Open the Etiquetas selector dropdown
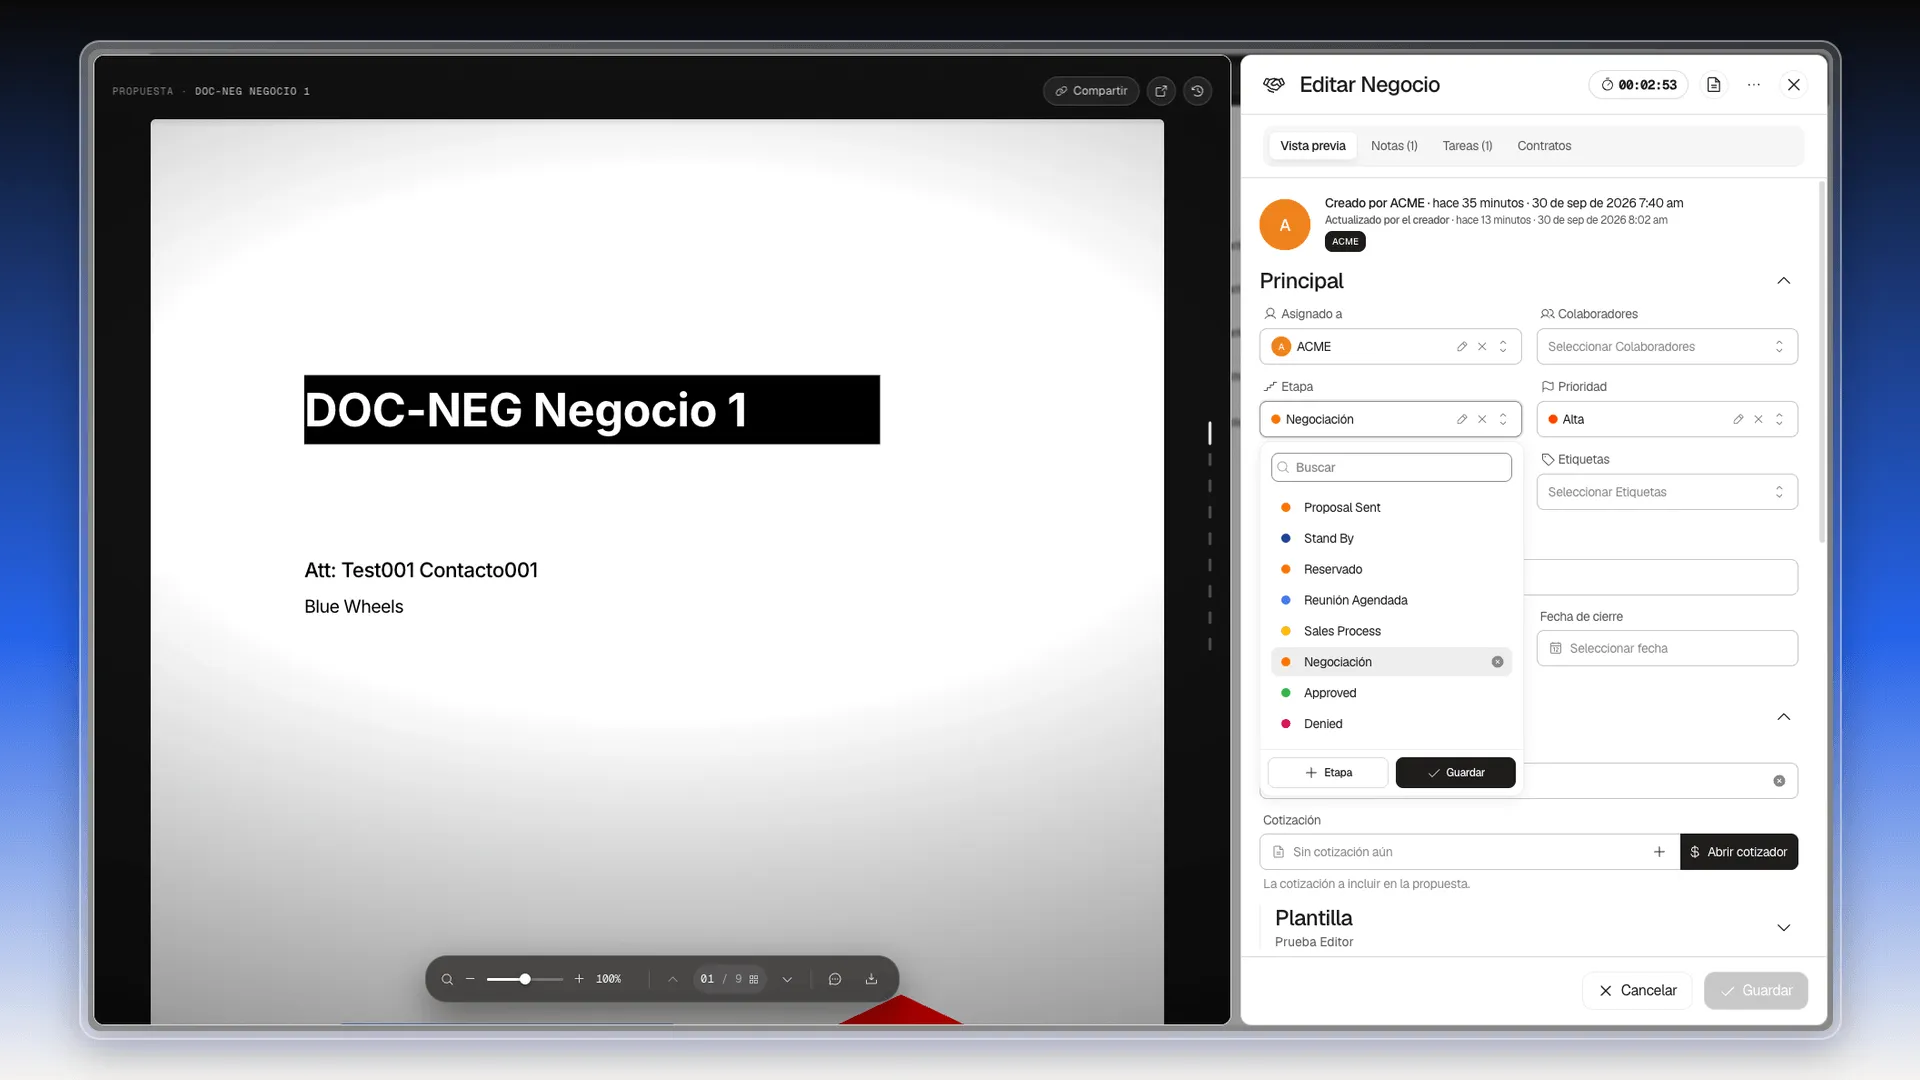Screen dimensions: 1920x1080 tap(1667, 492)
